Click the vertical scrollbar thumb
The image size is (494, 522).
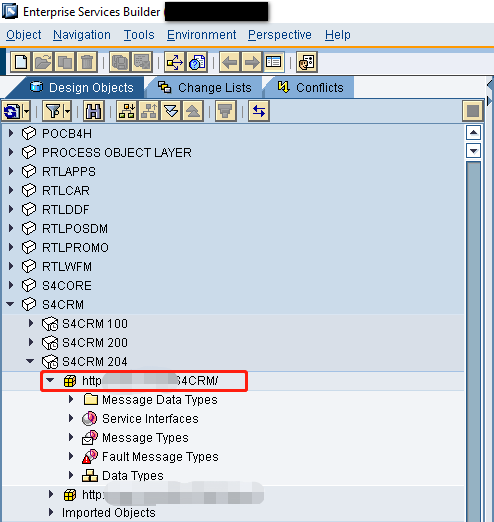point(473,341)
